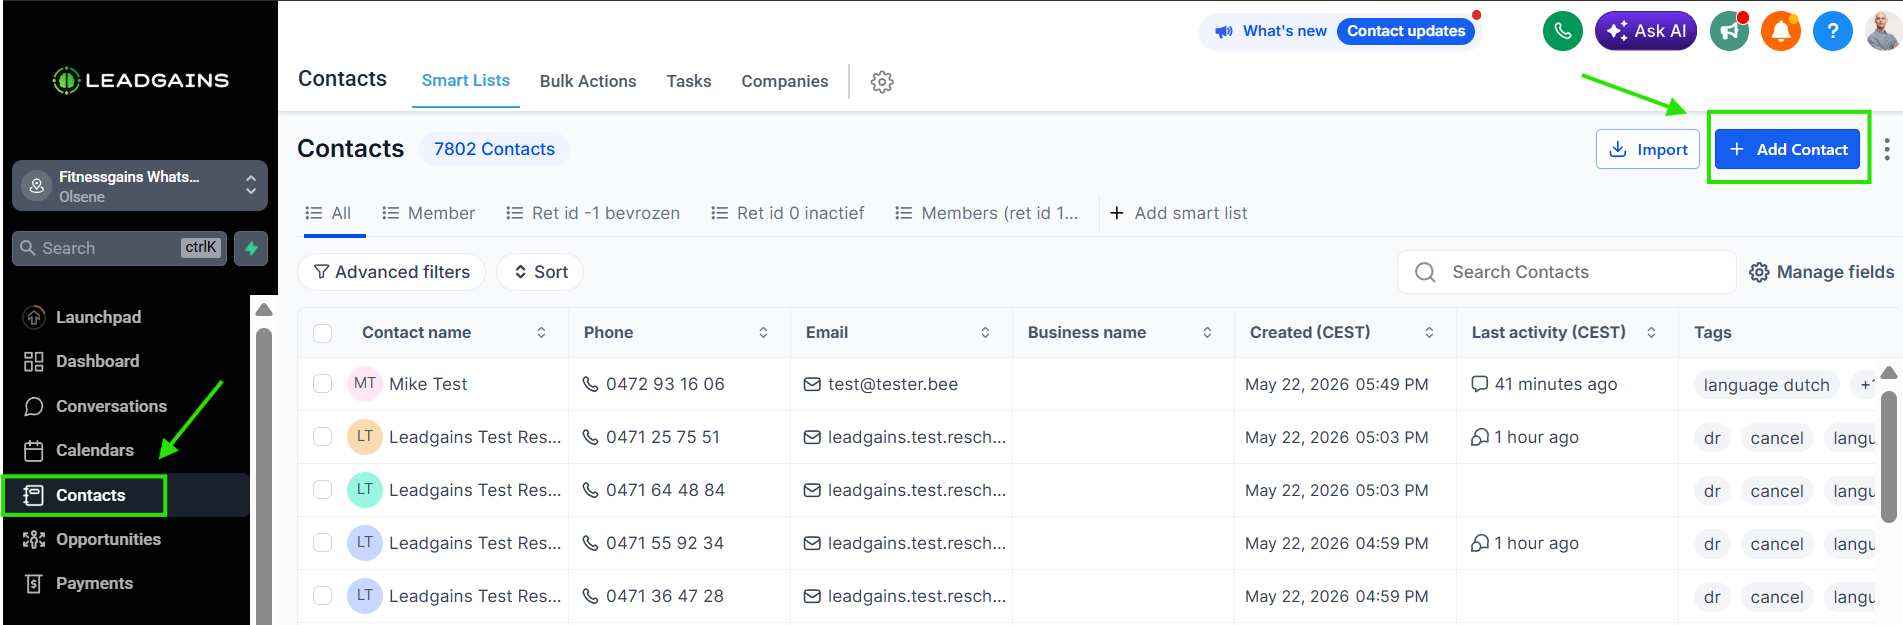Screen dimensions: 1903x625
Task: Open the megaphone announcements icon
Action: [x=1729, y=31]
